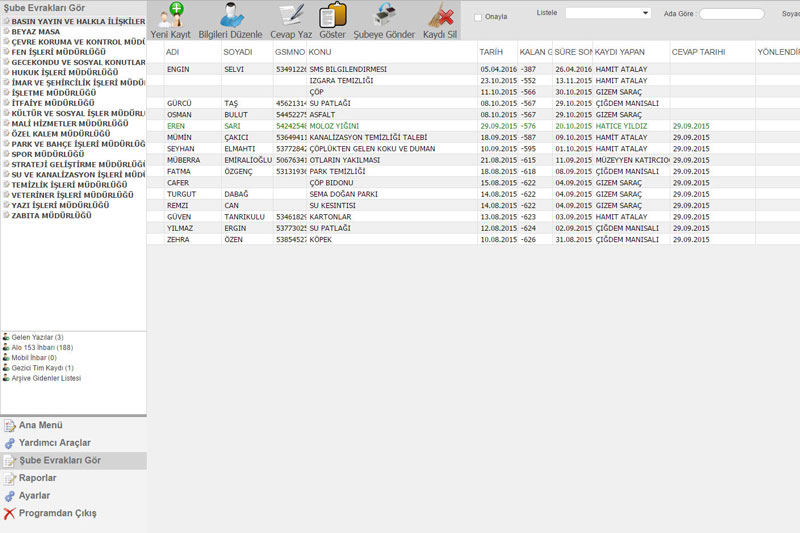Screen dimensions: 800x533
Task: Sort by the TARİH column header
Action: click(x=491, y=52)
